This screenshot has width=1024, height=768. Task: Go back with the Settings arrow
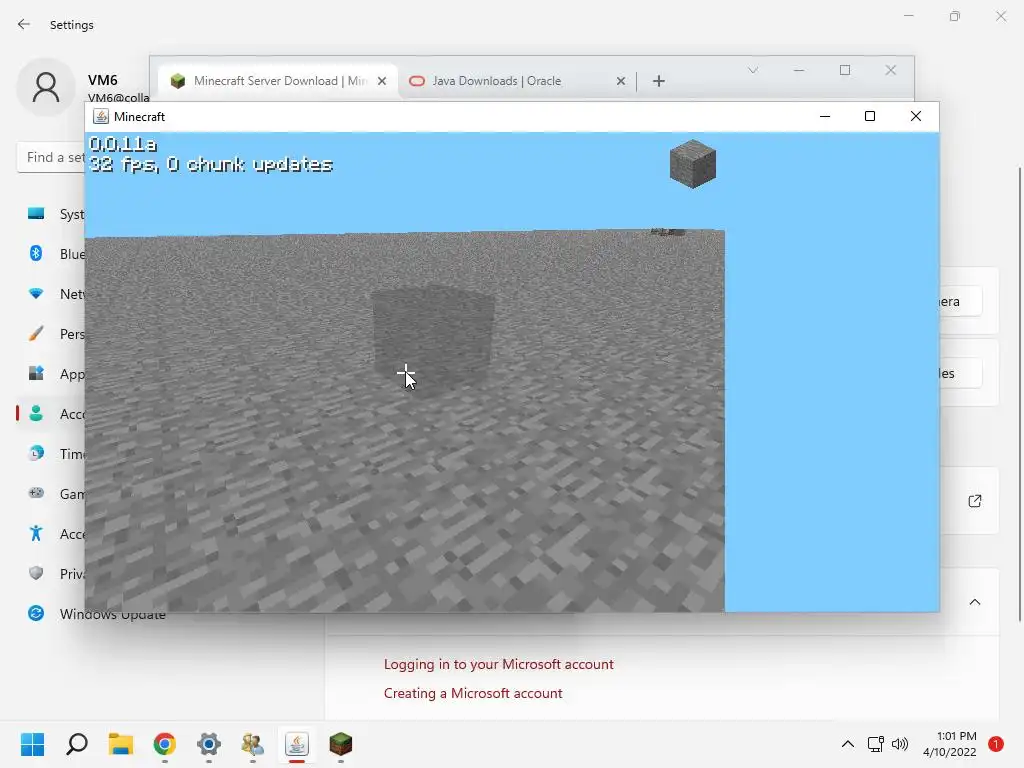click(24, 25)
